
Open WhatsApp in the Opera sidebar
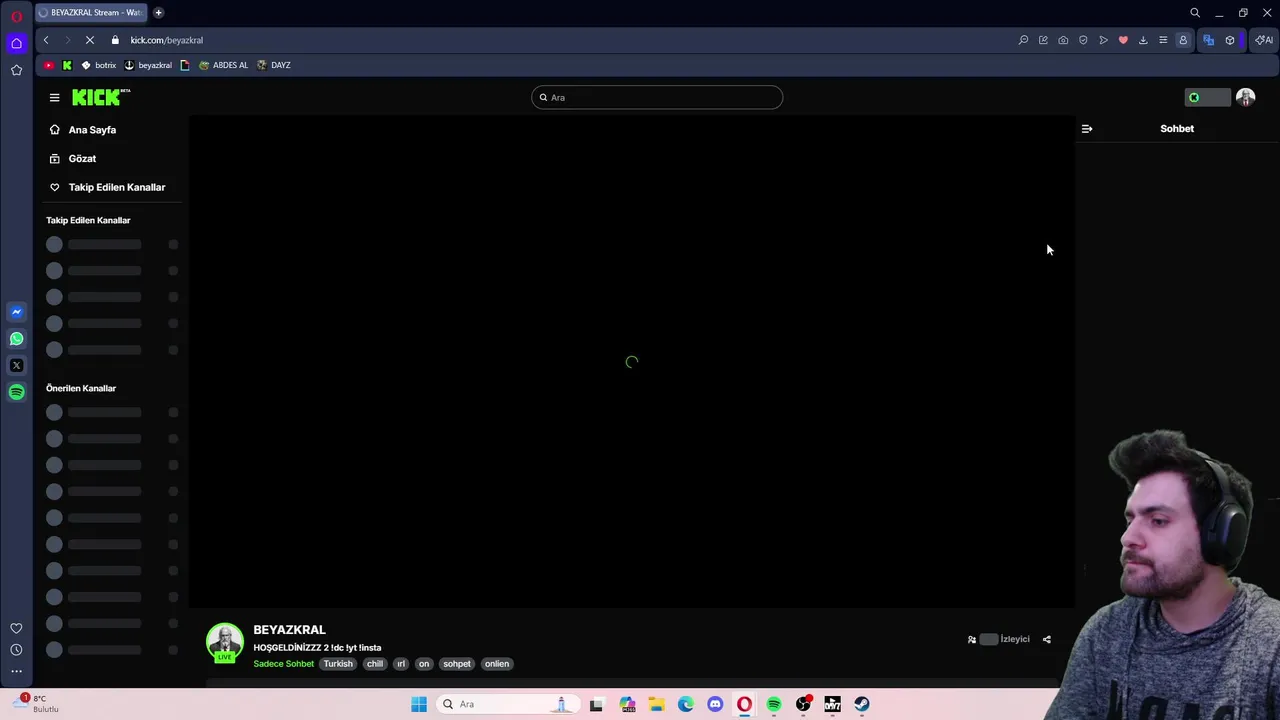16,339
